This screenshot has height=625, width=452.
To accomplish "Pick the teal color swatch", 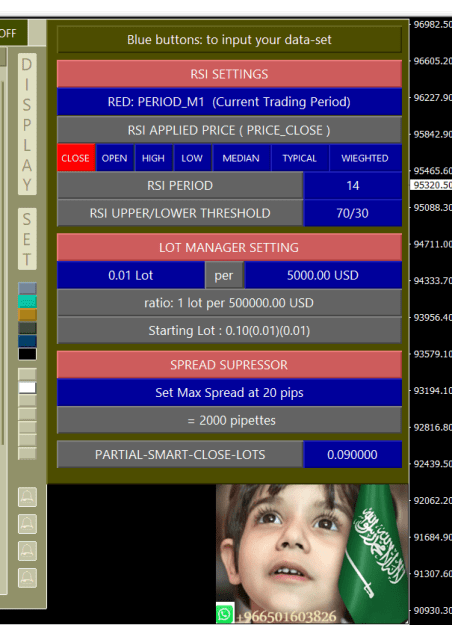I will click(x=27, y=301).
